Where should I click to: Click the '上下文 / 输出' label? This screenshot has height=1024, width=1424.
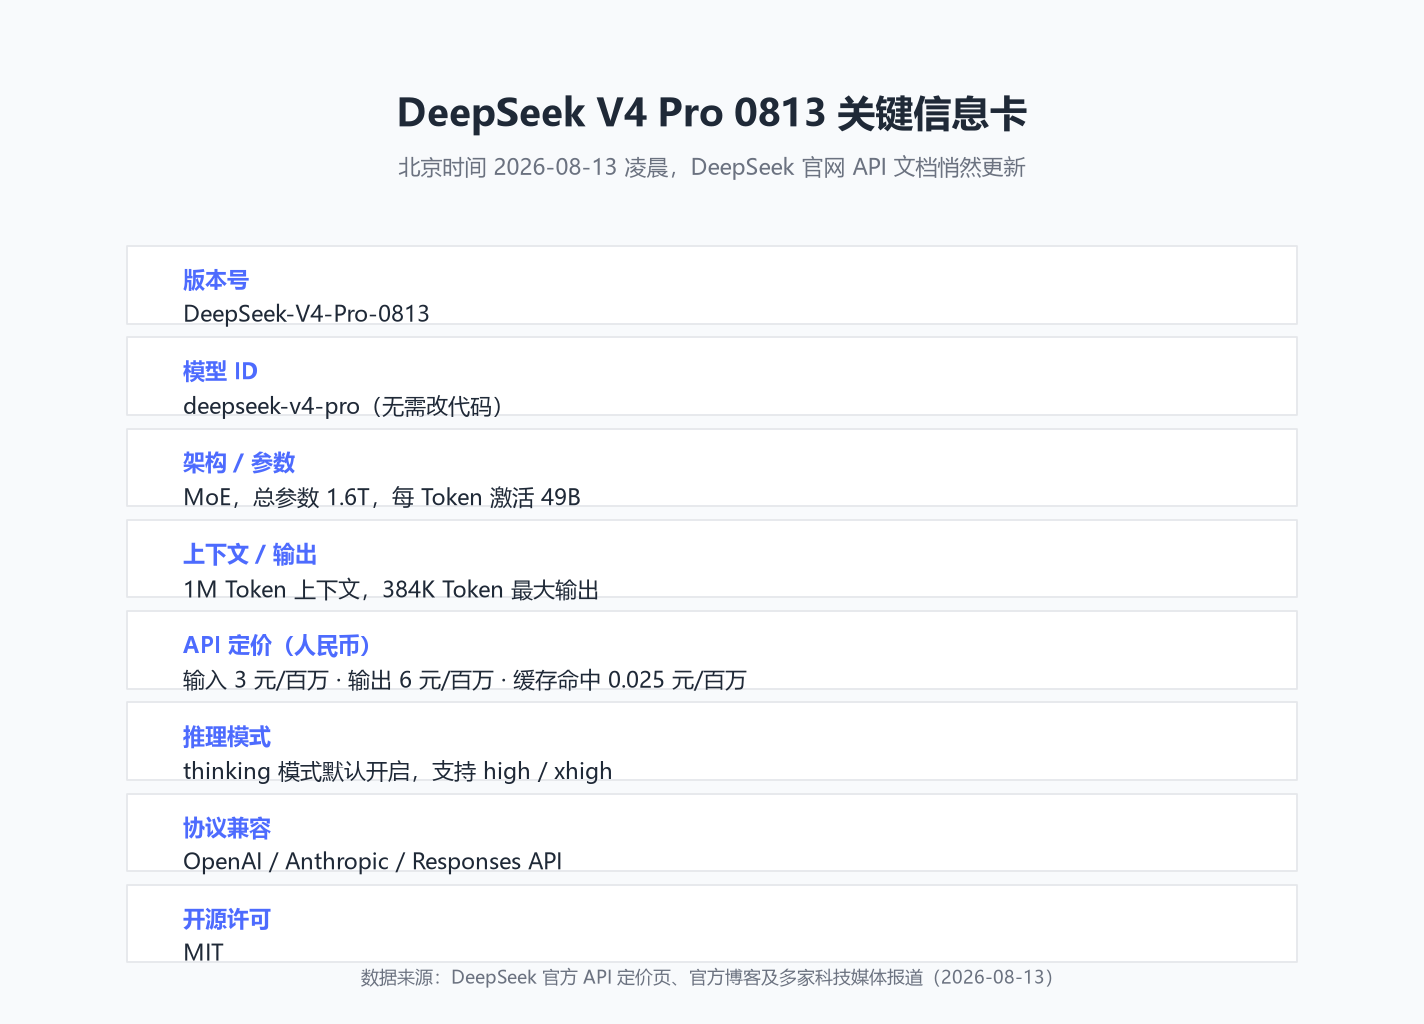tap(250, 554)
